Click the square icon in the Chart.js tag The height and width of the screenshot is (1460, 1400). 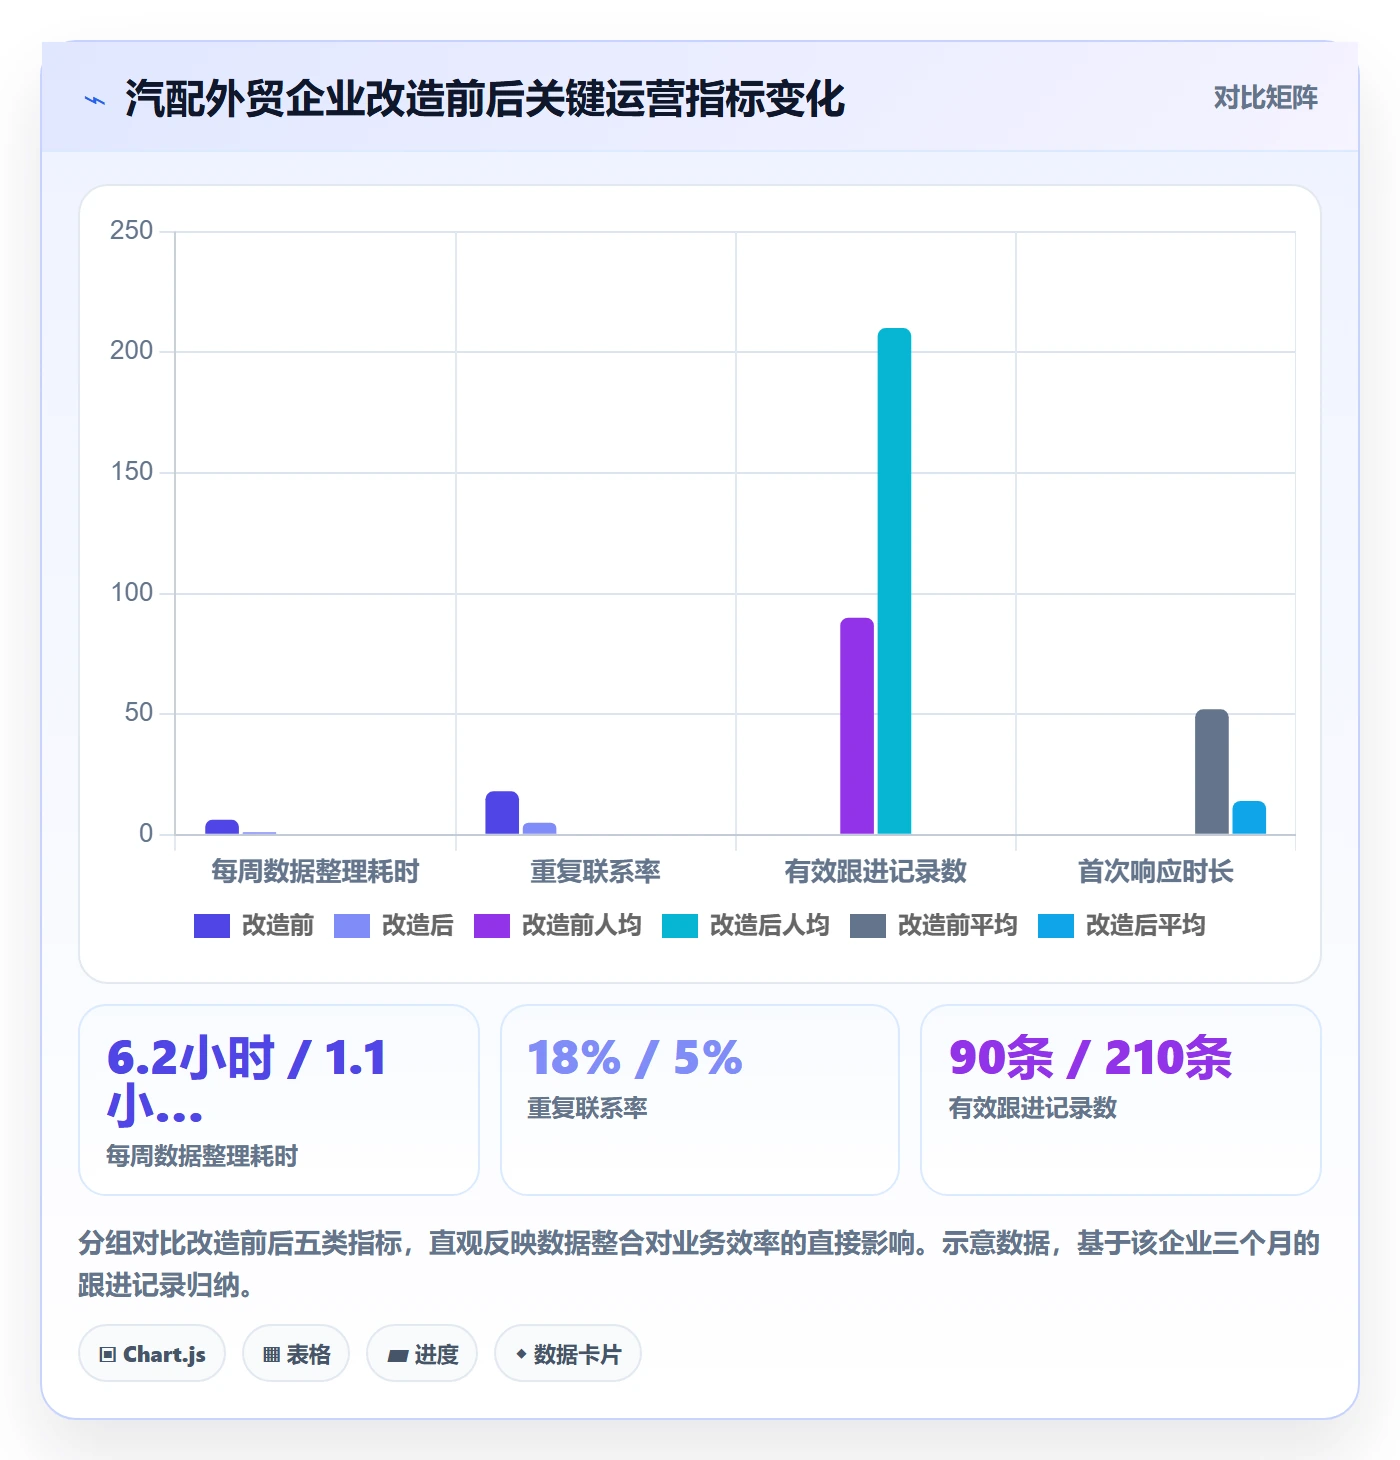point(108,1355)
